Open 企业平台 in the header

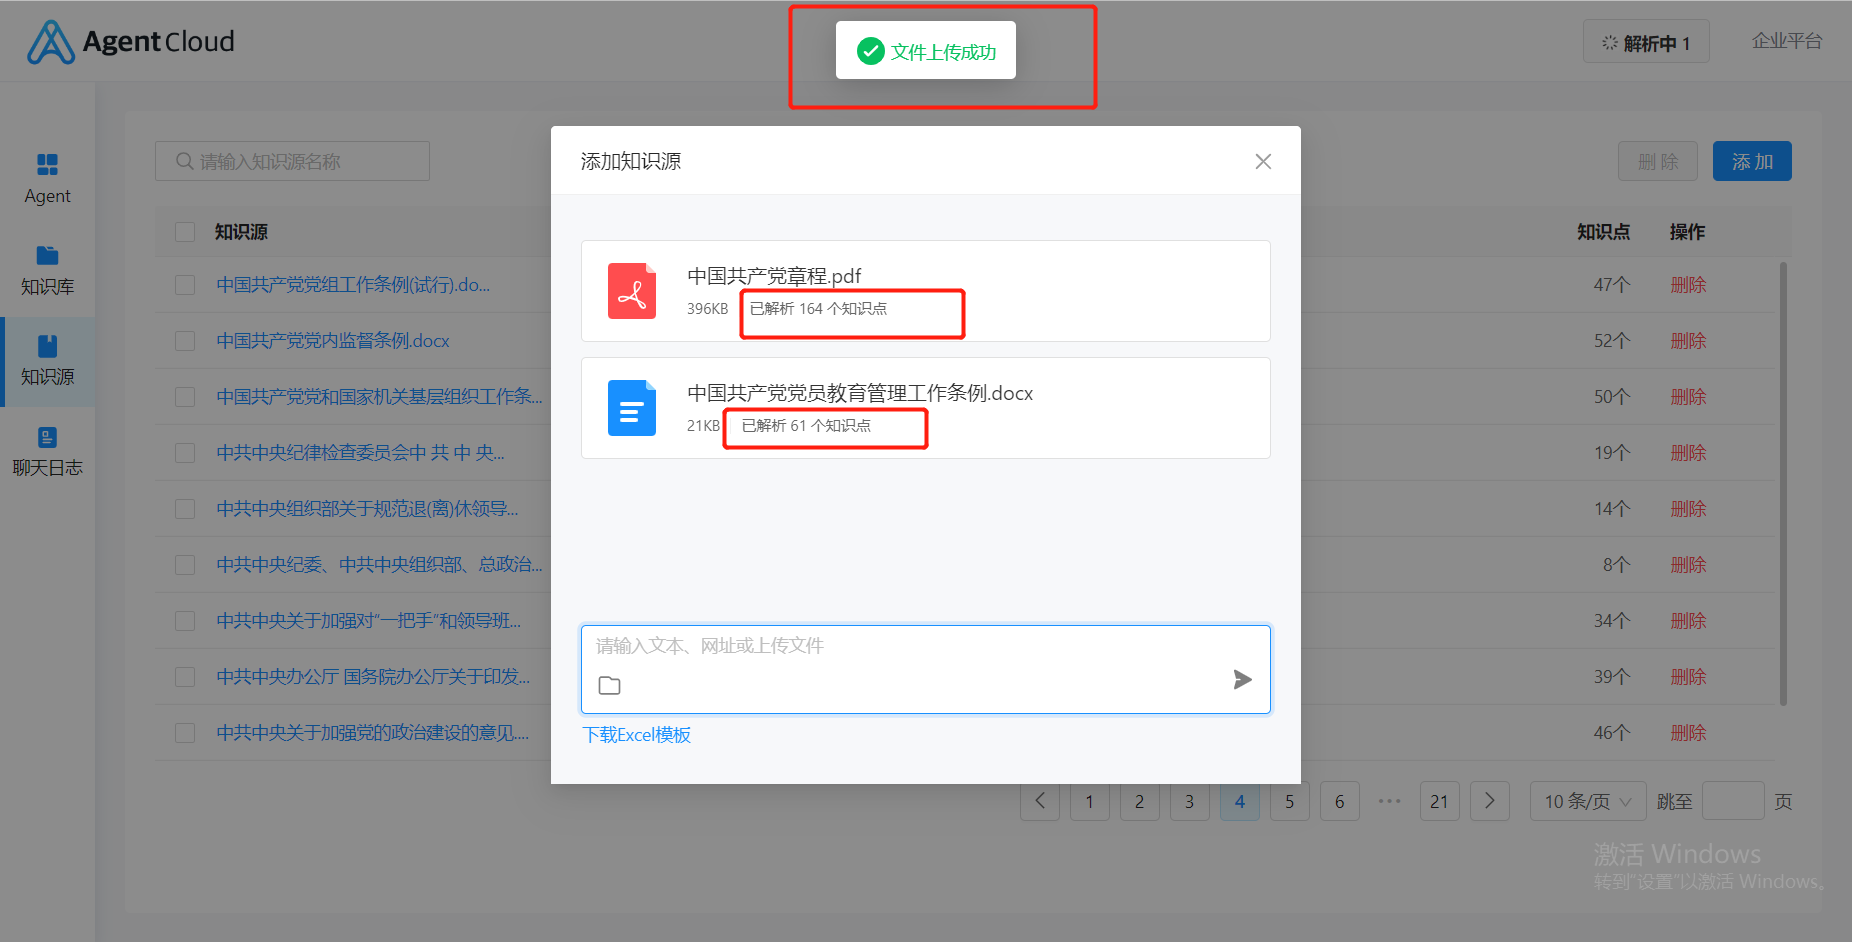[x=1787, y=41]
